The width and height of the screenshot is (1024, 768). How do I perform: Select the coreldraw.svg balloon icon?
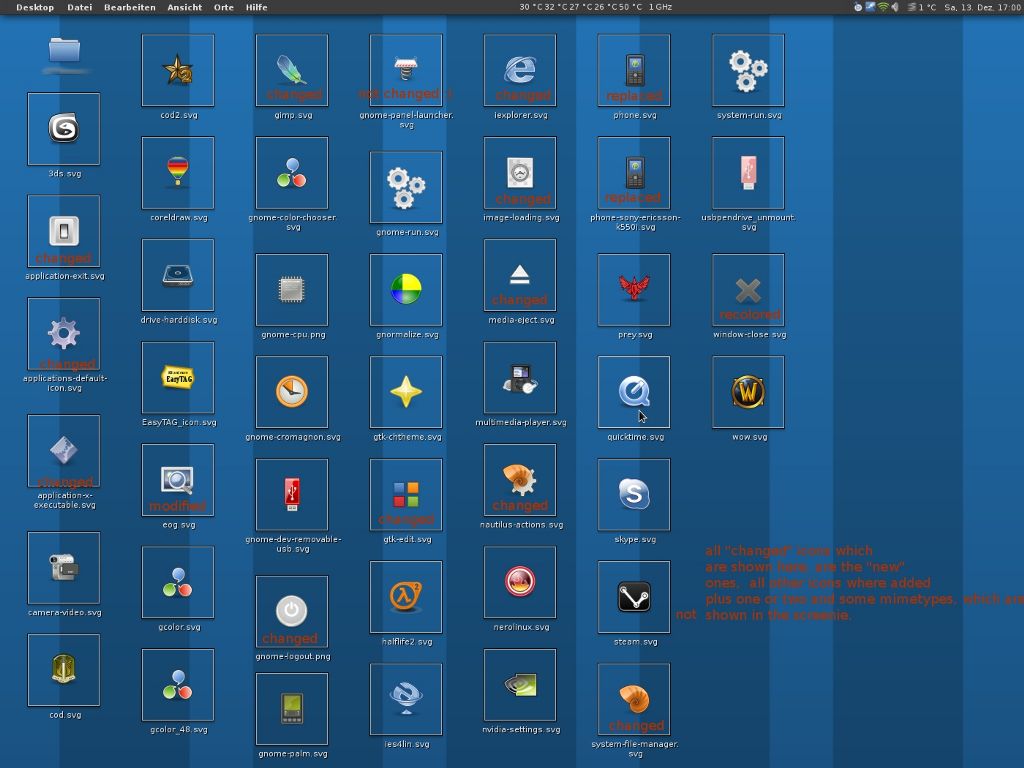tap(178, 172)
